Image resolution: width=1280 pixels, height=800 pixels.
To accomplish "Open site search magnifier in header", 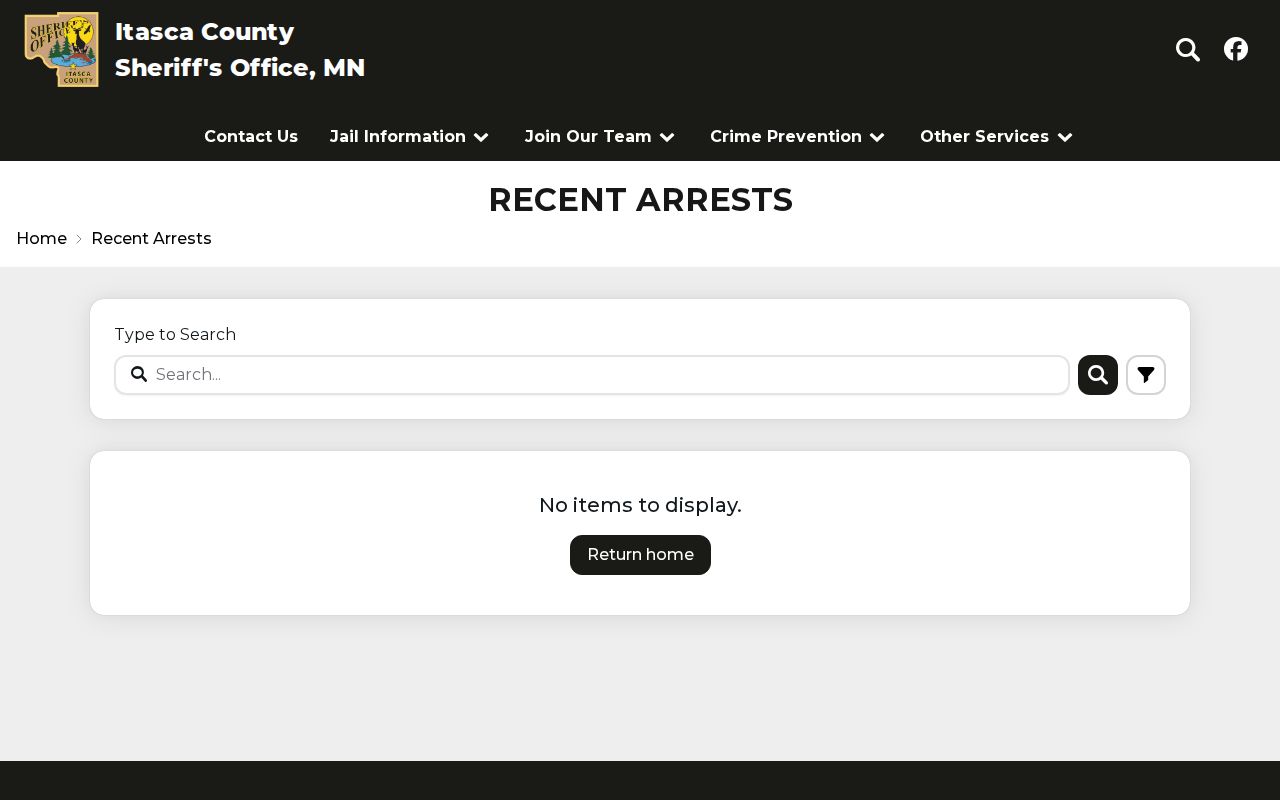I will [1188, 49].
